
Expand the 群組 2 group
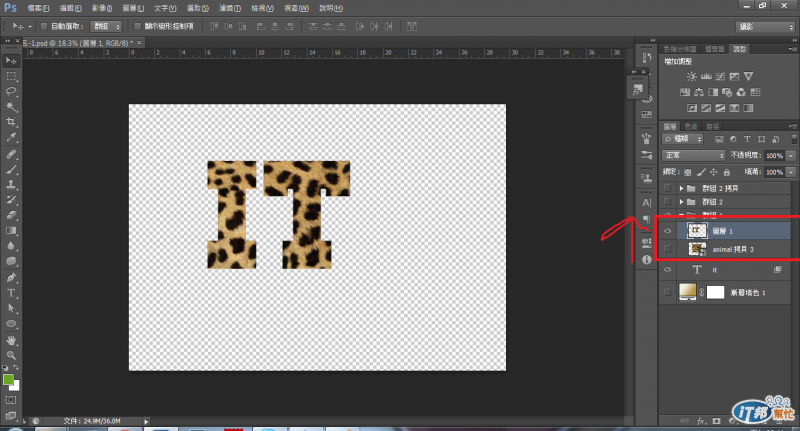681,202
